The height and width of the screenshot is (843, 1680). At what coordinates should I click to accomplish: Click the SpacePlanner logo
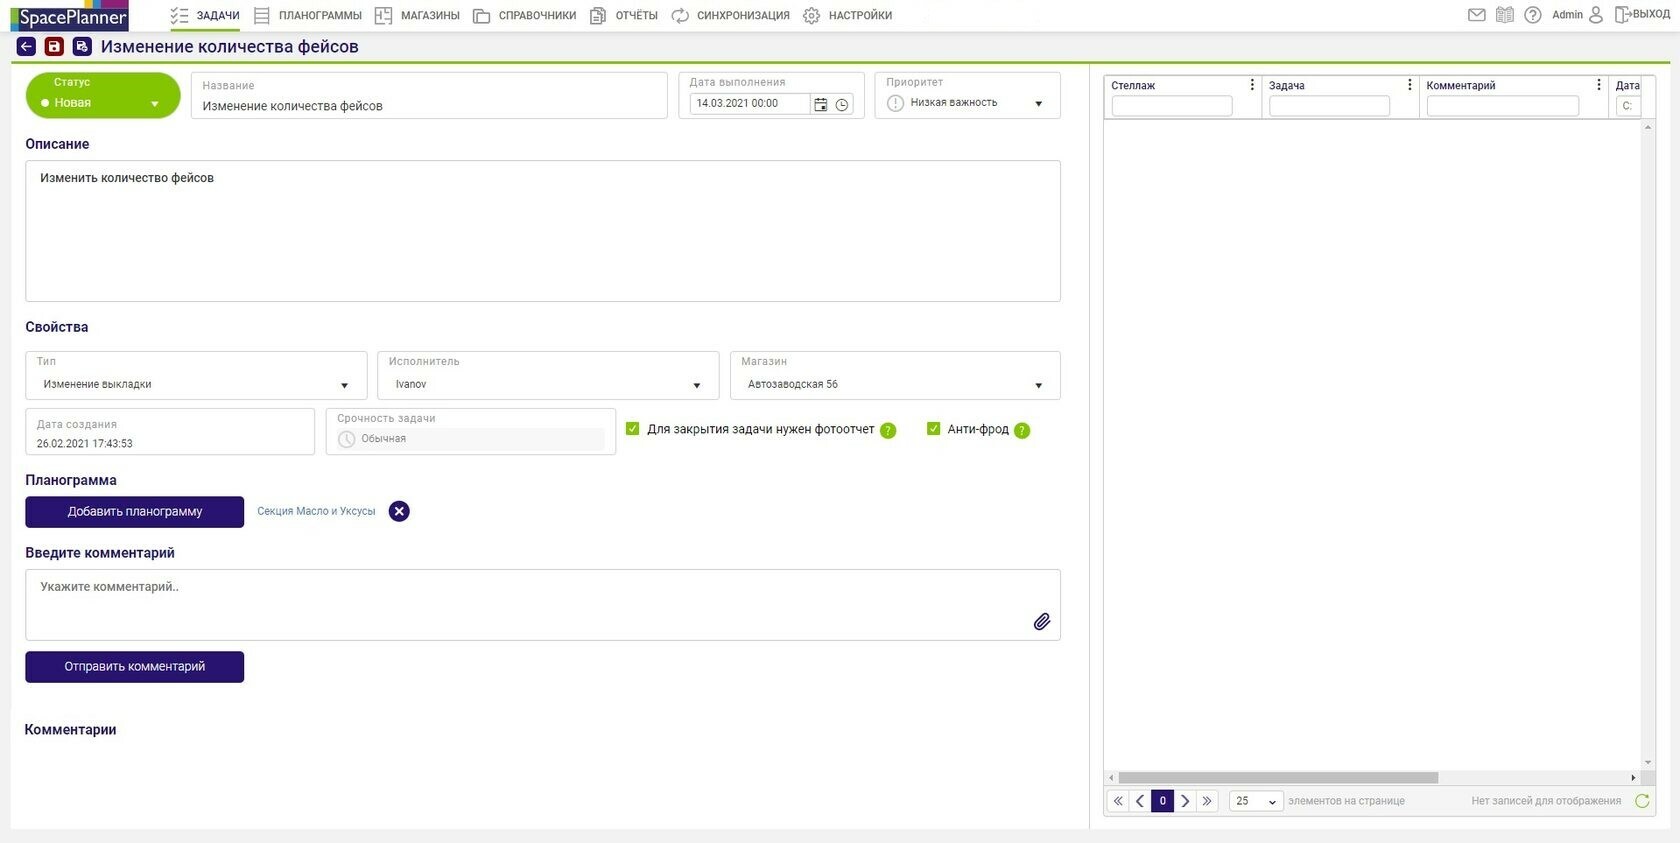(70, 16)
